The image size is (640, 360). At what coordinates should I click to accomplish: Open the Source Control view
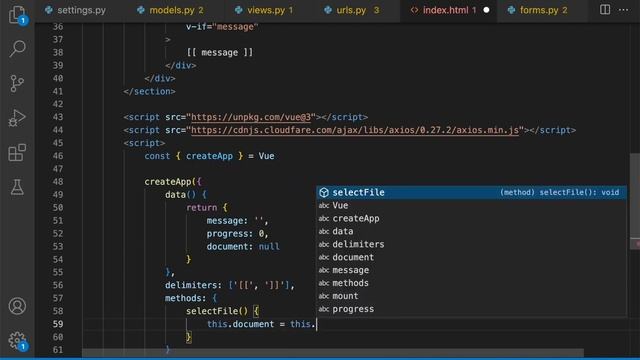[x=17, y=83]
